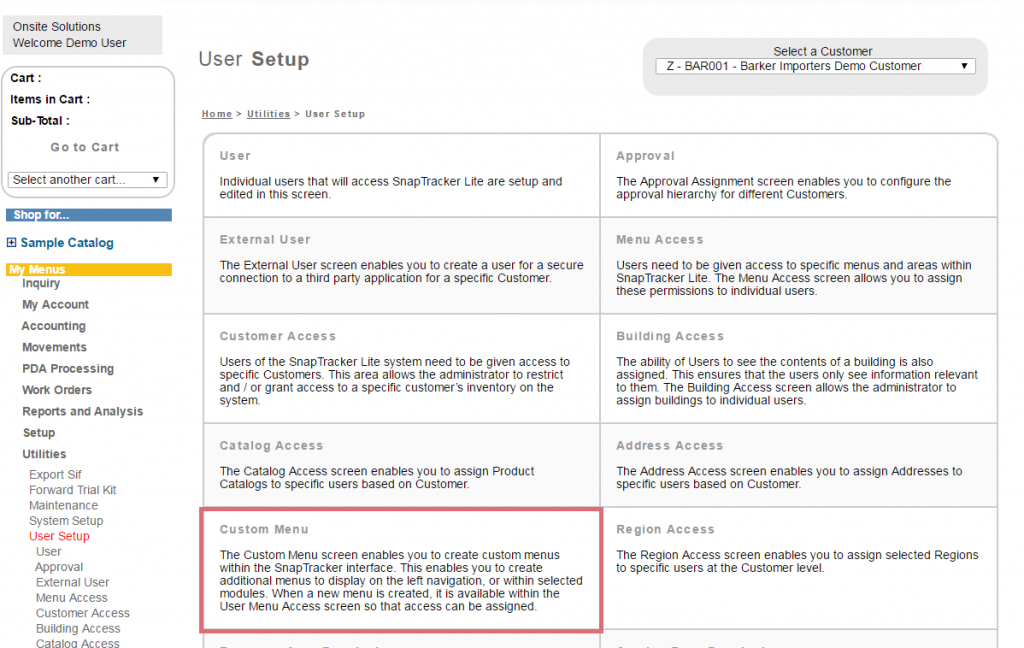Screen dimensions: 1024x648
Task: Open the Building Access setup tile
Action: 669,337
